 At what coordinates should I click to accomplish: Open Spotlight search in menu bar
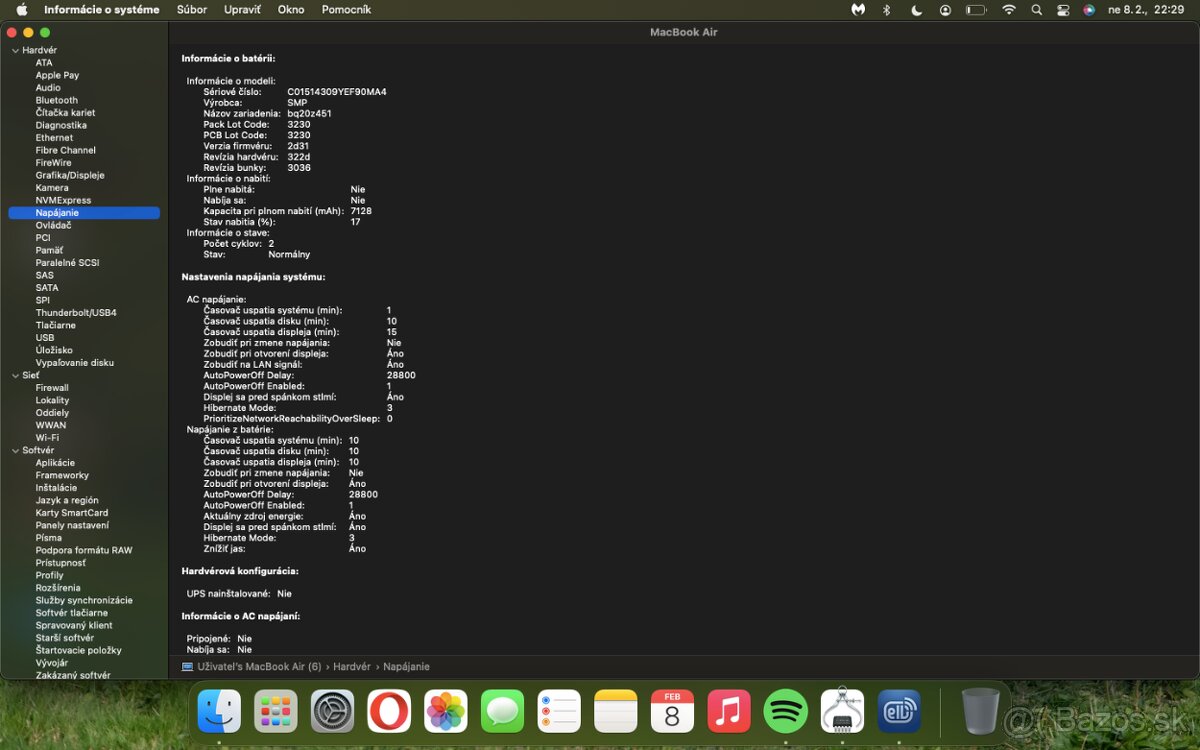pyautogui.click(x=1036, y=10)
